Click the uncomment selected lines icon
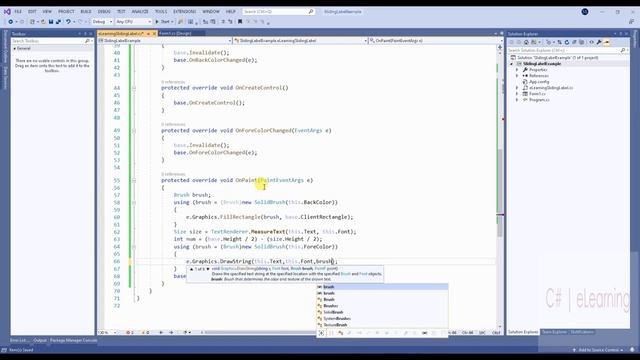 230,22
